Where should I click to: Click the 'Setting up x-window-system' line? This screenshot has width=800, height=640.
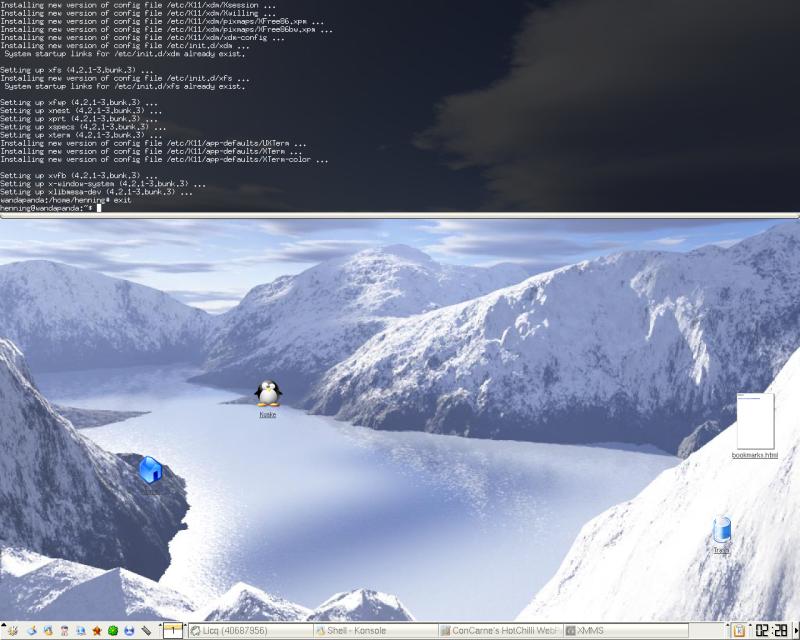103,184
